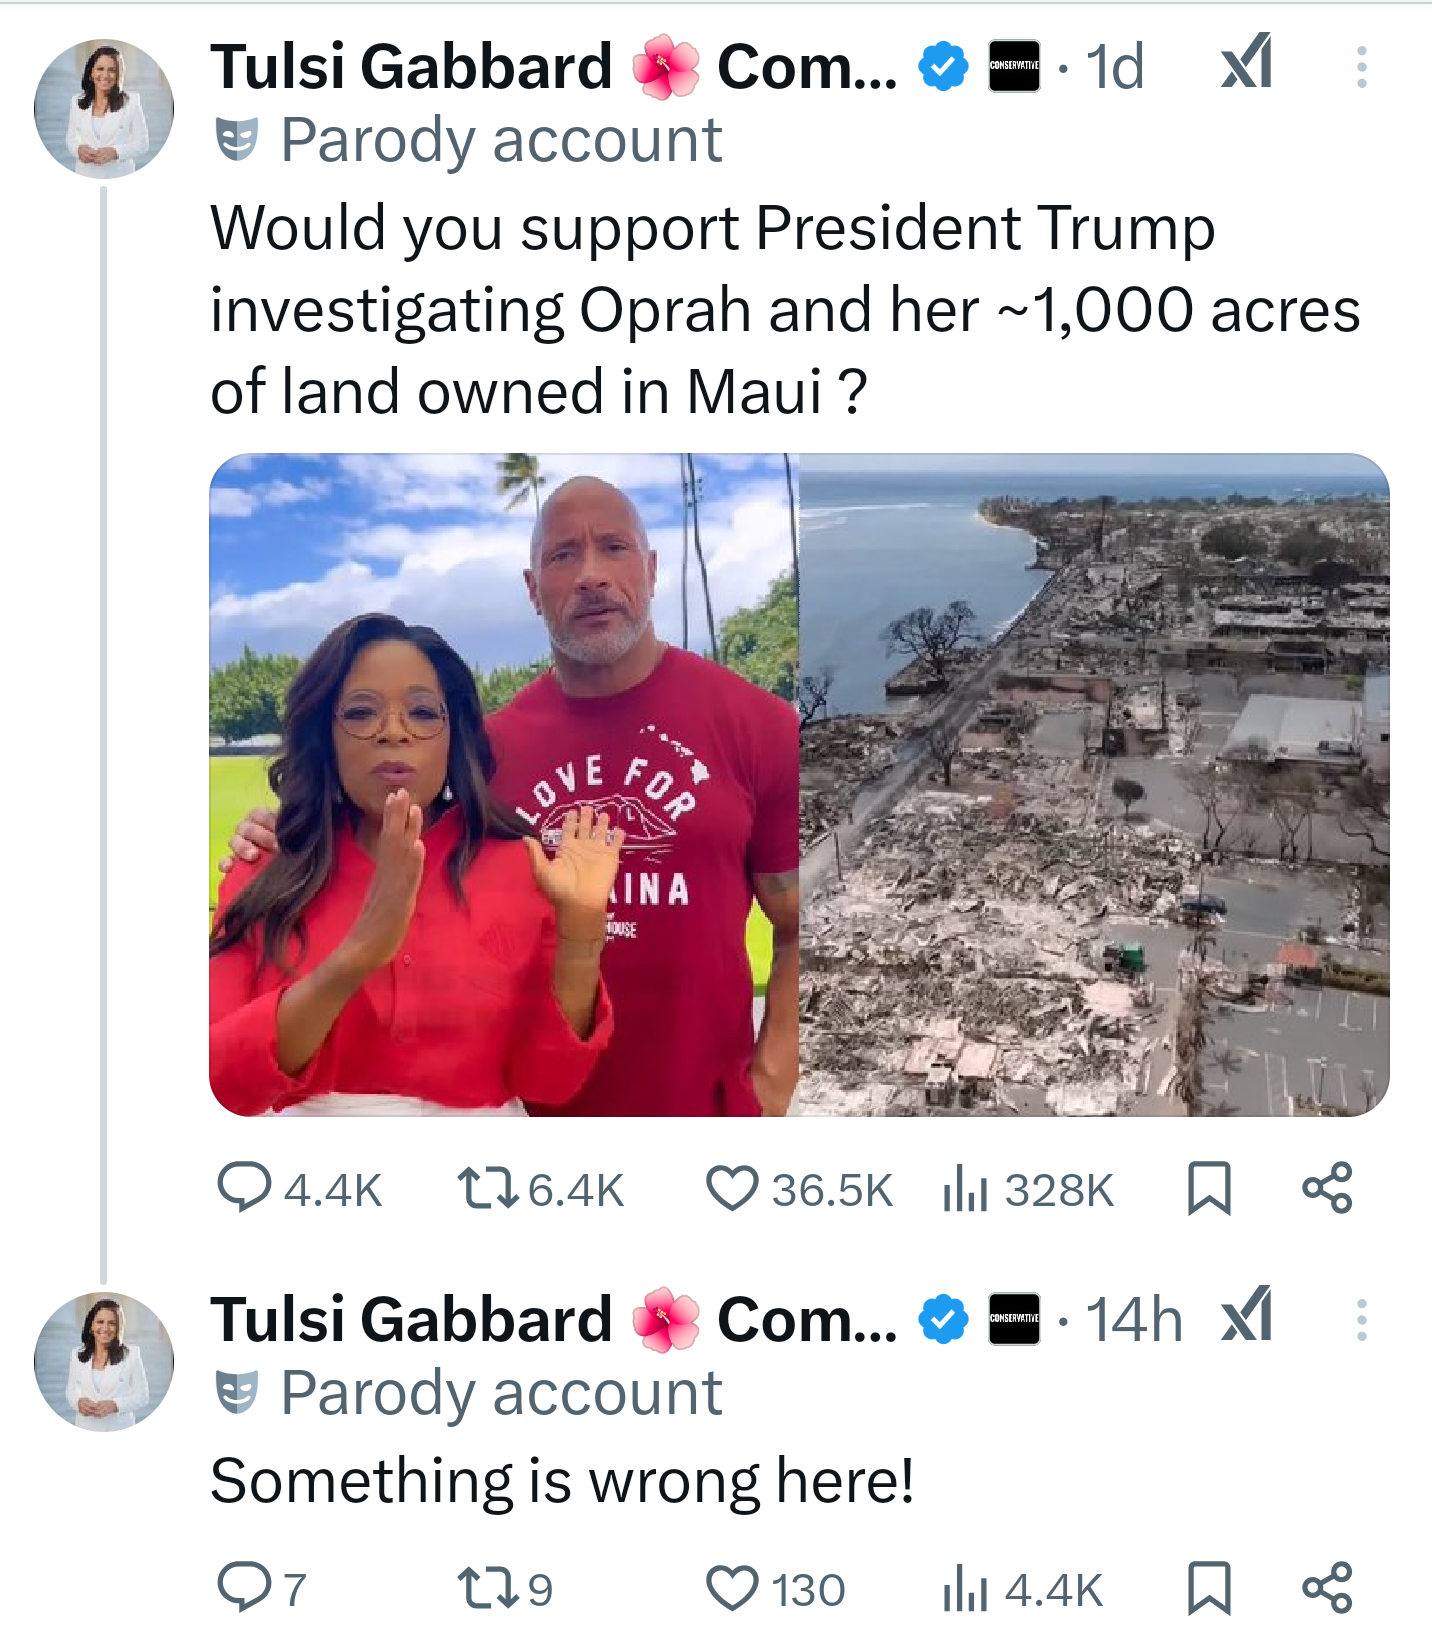Repost the tweet with 6.4K reposts
1432x1639 pixels.
[x=487, y=1188]
